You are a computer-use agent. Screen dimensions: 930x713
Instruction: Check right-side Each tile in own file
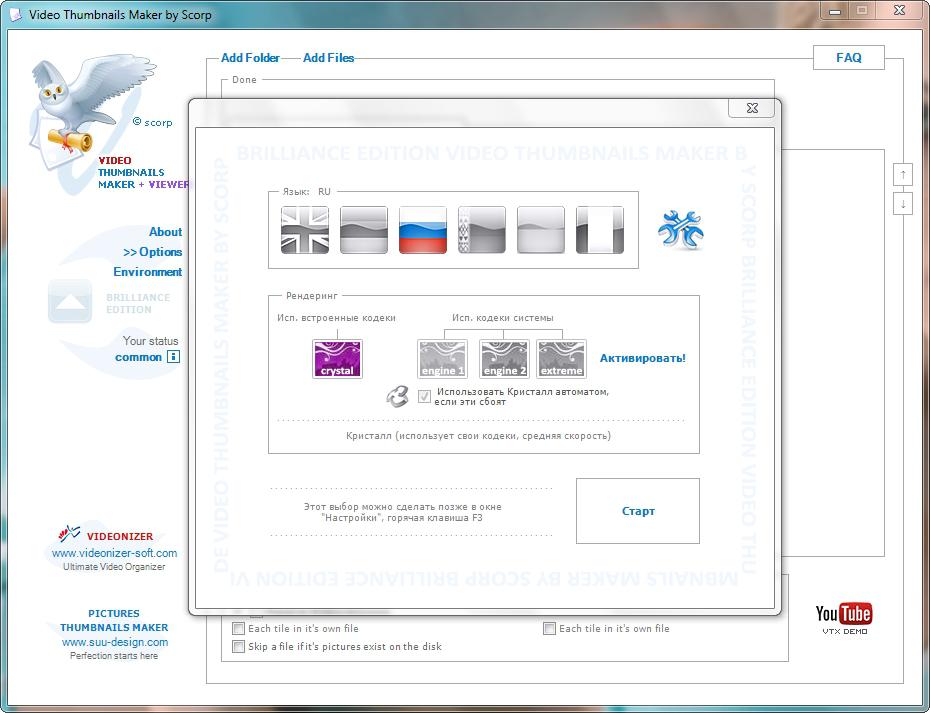[x=549, y=629]
